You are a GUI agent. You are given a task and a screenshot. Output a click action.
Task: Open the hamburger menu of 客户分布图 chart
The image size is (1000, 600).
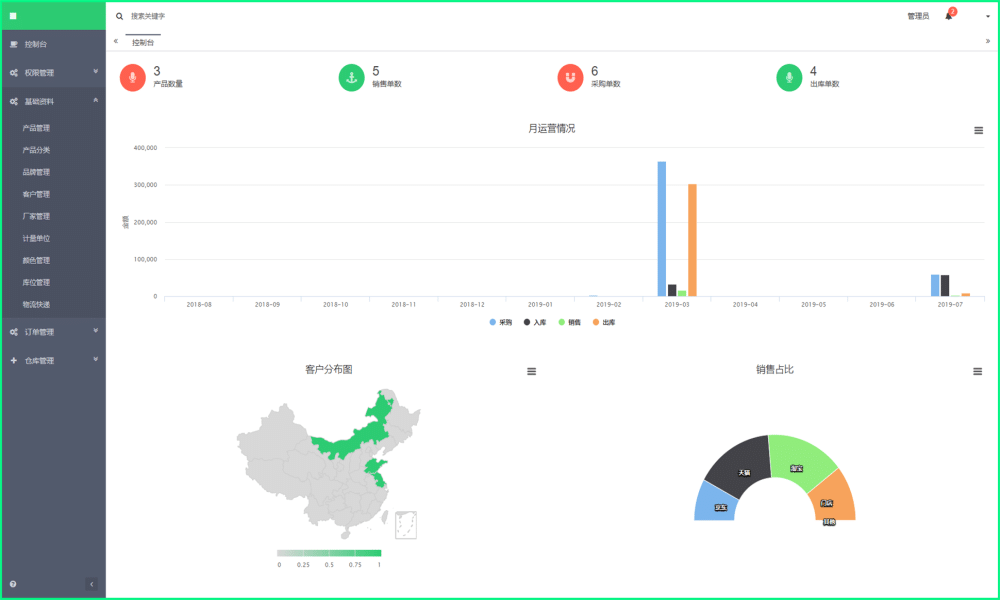pos(531,372)
